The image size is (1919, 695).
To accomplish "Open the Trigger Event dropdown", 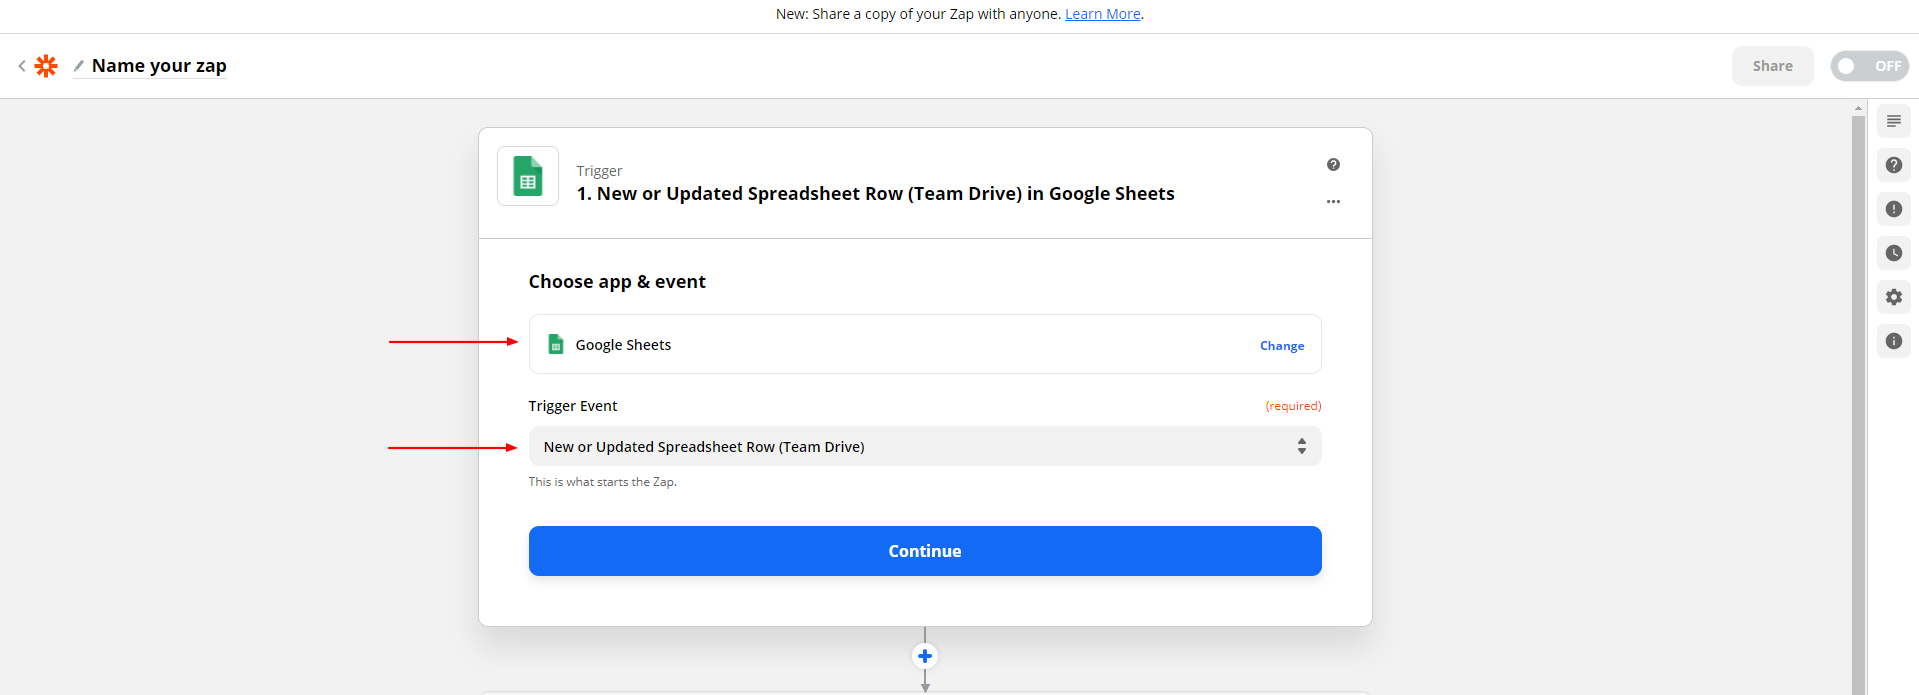I will point(925,446).
